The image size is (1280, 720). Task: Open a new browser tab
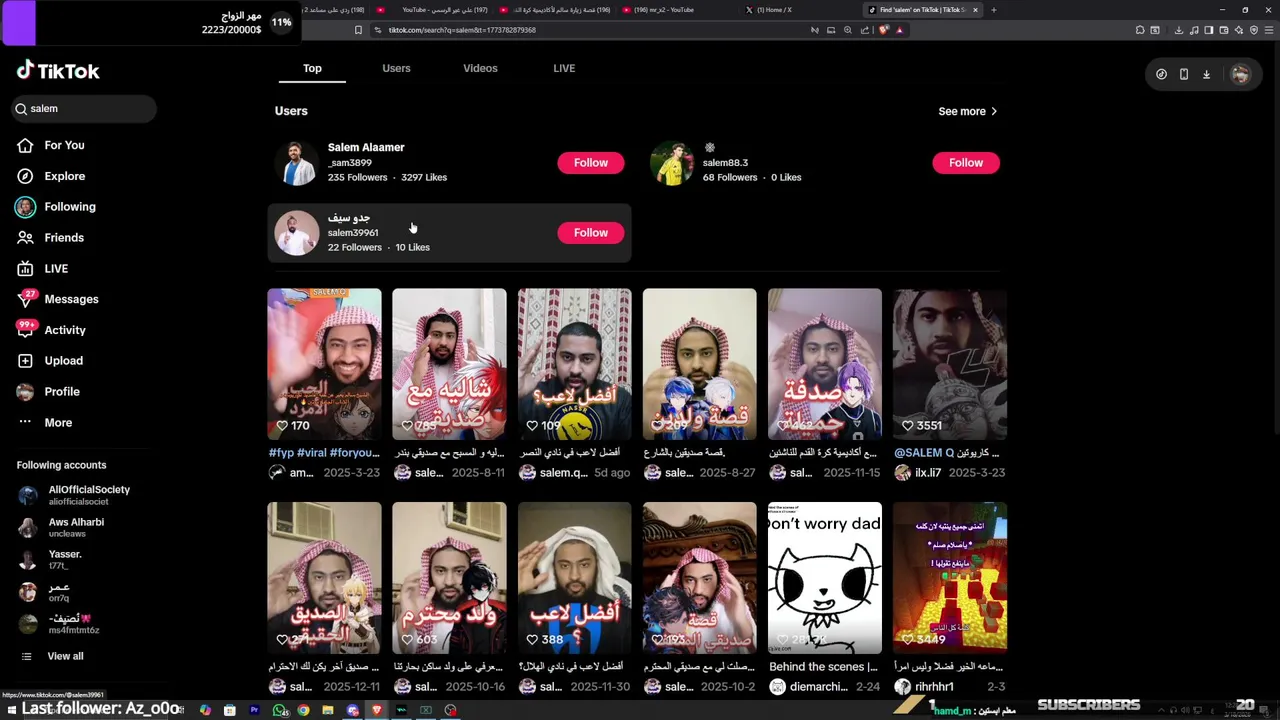(993, 10)
